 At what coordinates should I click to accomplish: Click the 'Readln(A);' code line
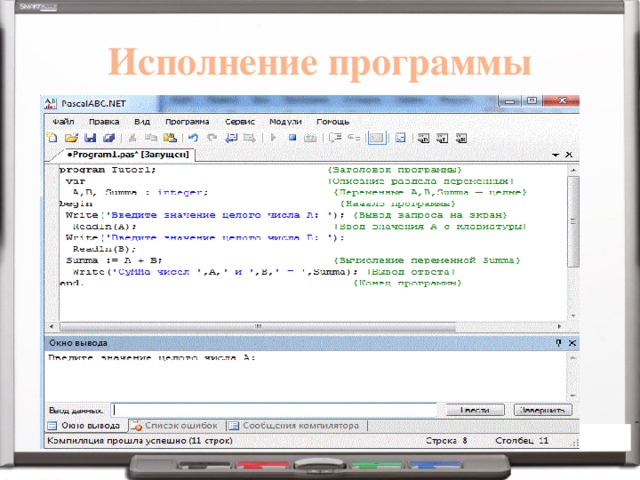(104, 226)
